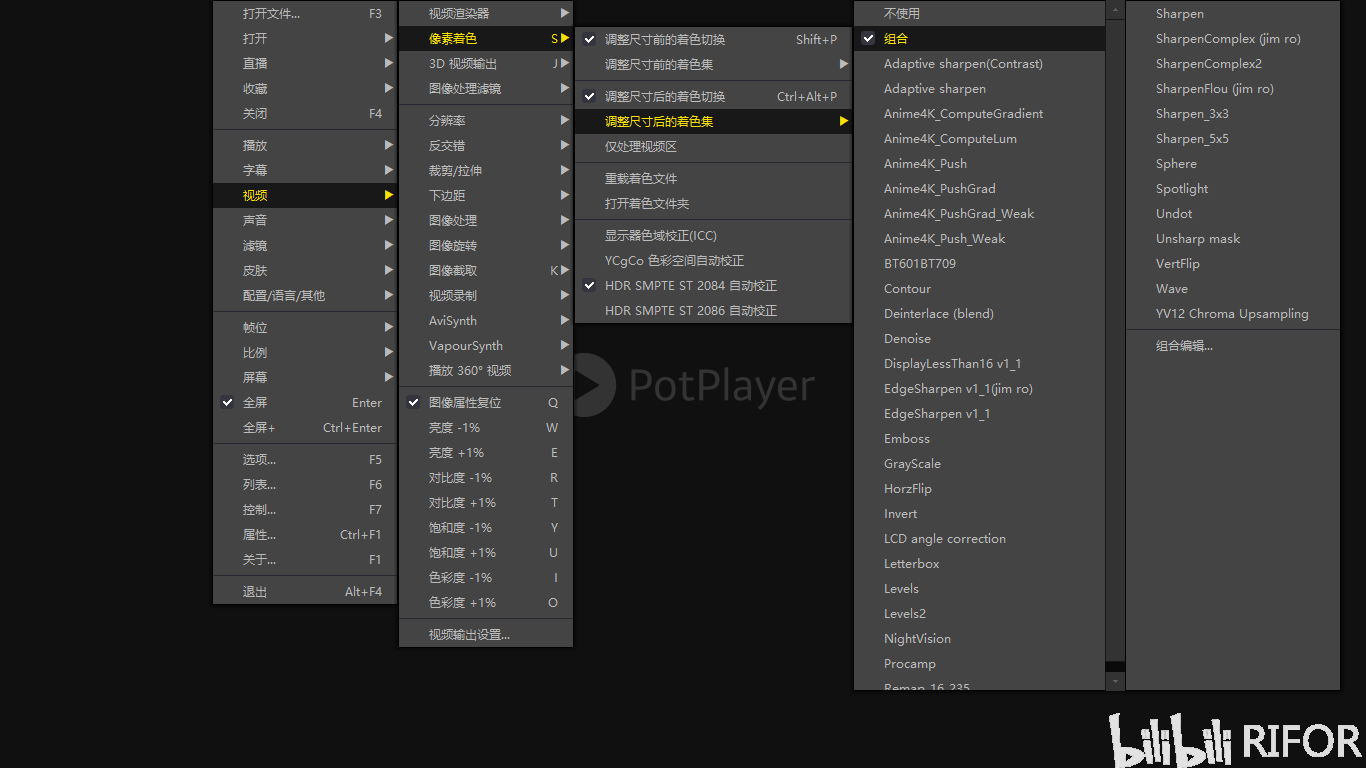Select 不使用 shader option
The width and height of the screenshot is (1366, 768).
pos(980,13)
